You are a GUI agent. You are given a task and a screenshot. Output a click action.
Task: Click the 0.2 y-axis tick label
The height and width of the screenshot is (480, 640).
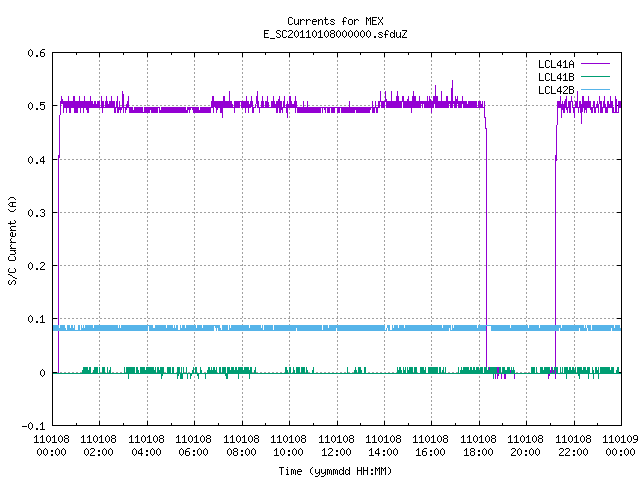pos(36,266)
